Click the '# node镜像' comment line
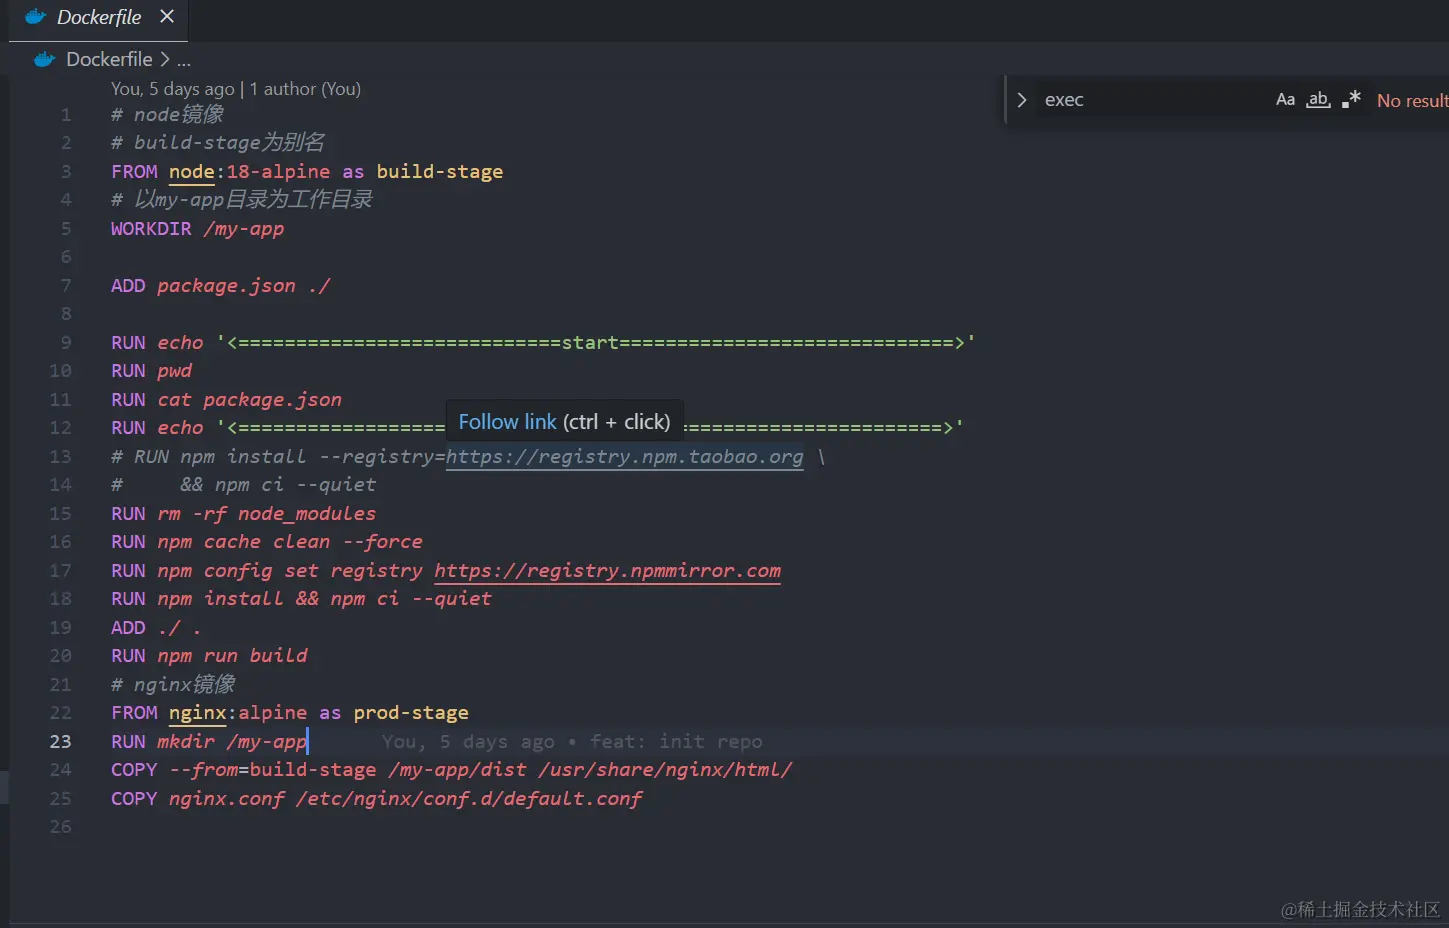 [x=167, y=115]
